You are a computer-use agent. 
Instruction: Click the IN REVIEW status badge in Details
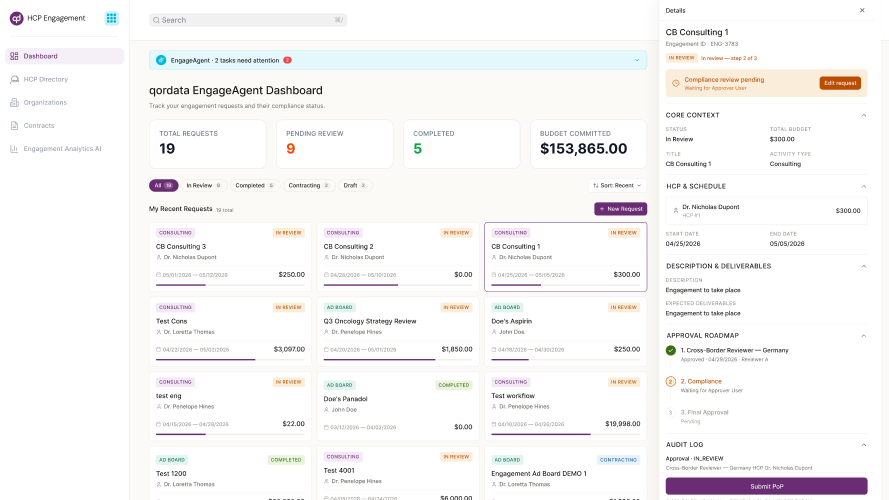coord(681,58)
